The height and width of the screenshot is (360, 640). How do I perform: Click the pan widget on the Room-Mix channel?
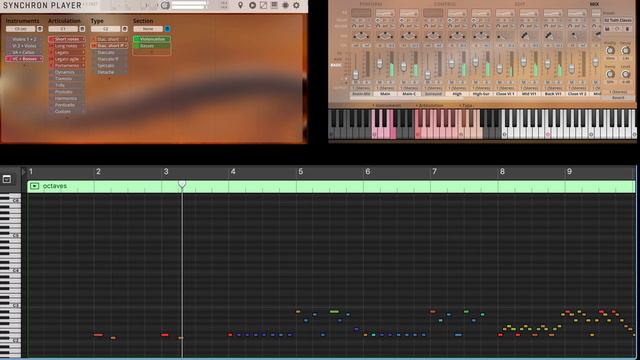pos(361,36)
